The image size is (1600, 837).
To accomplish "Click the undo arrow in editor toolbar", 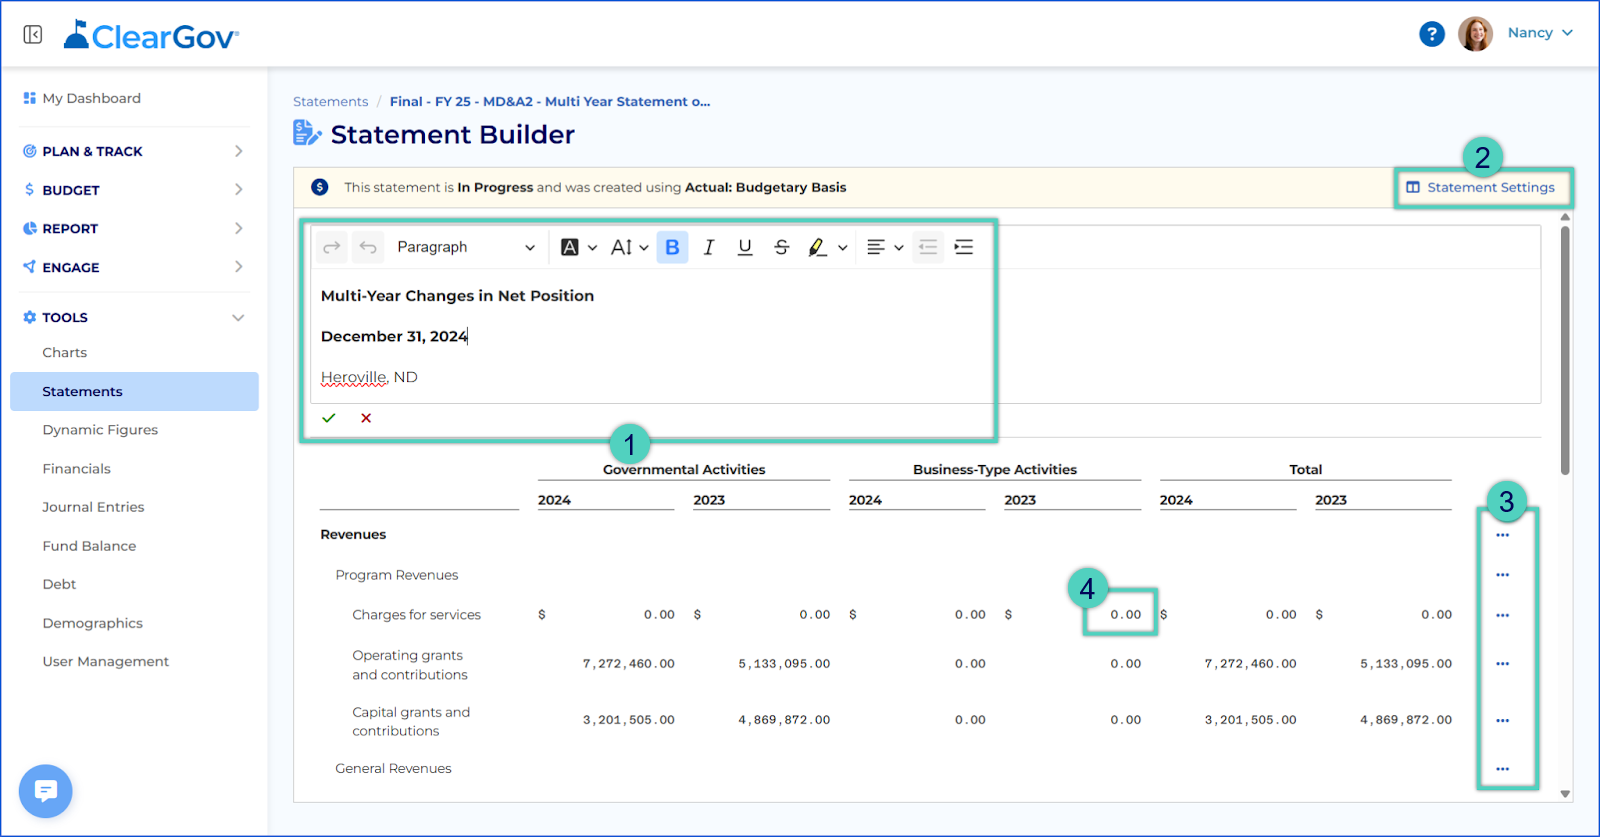I will pyautogui.click(x=368, y=247).
